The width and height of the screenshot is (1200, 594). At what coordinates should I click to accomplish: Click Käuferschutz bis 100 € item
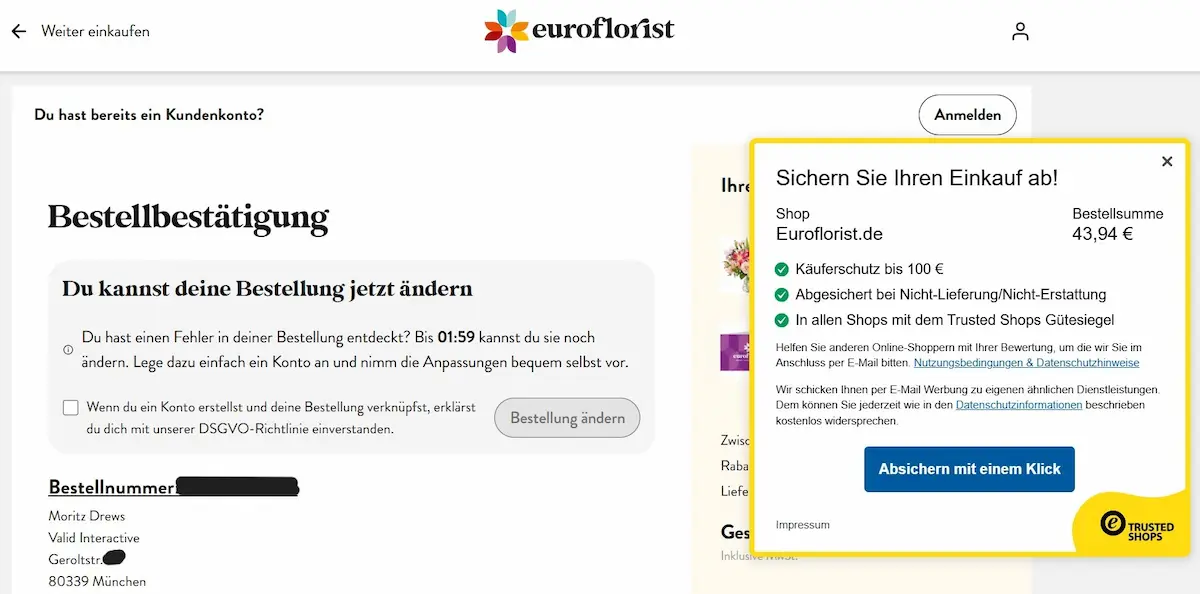[860, 269]
